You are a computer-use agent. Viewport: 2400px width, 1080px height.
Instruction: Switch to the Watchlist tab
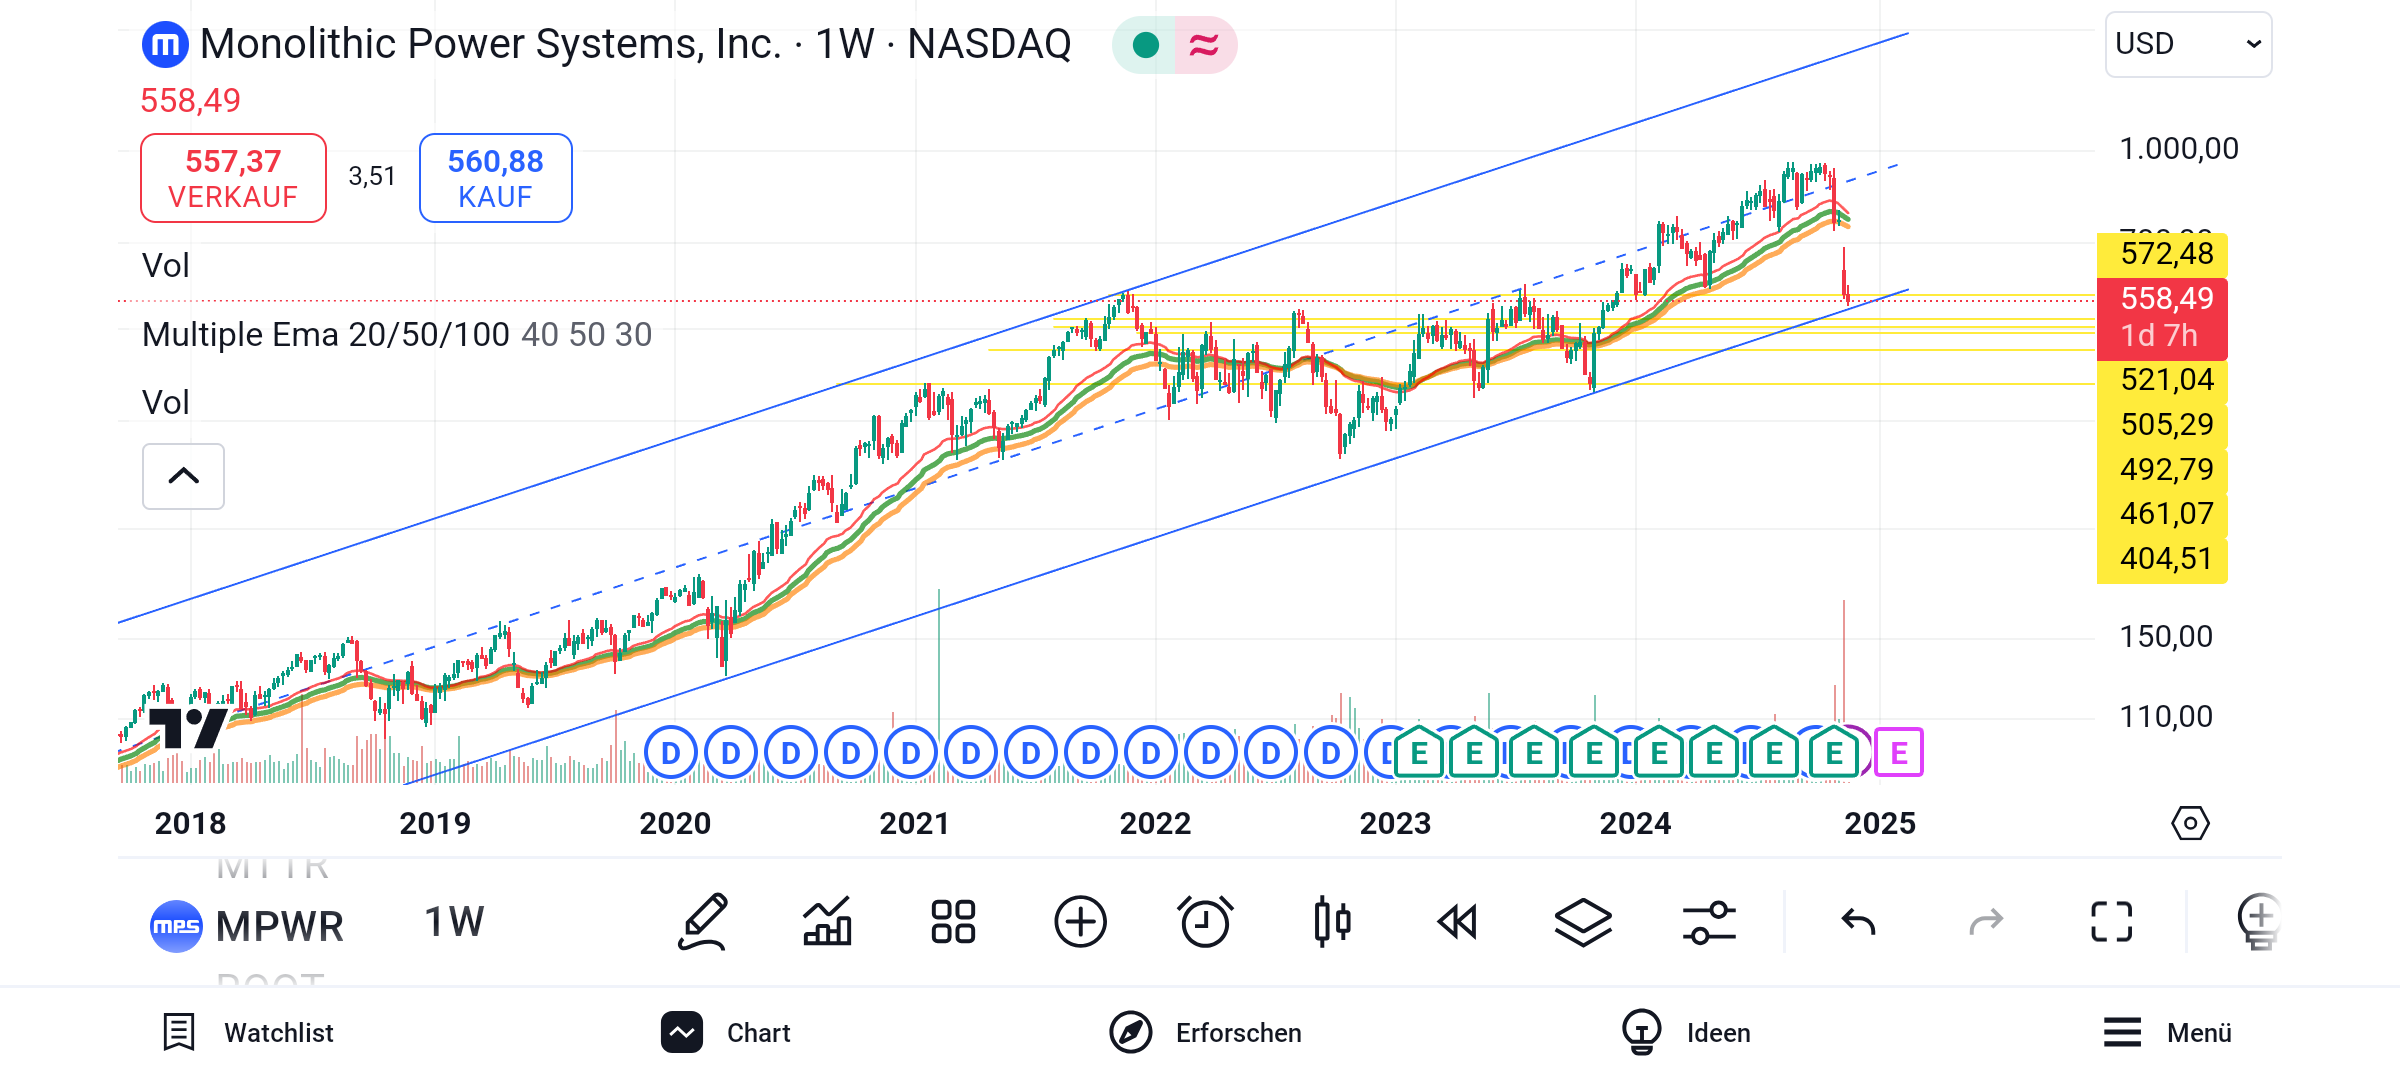(249, 1032)
